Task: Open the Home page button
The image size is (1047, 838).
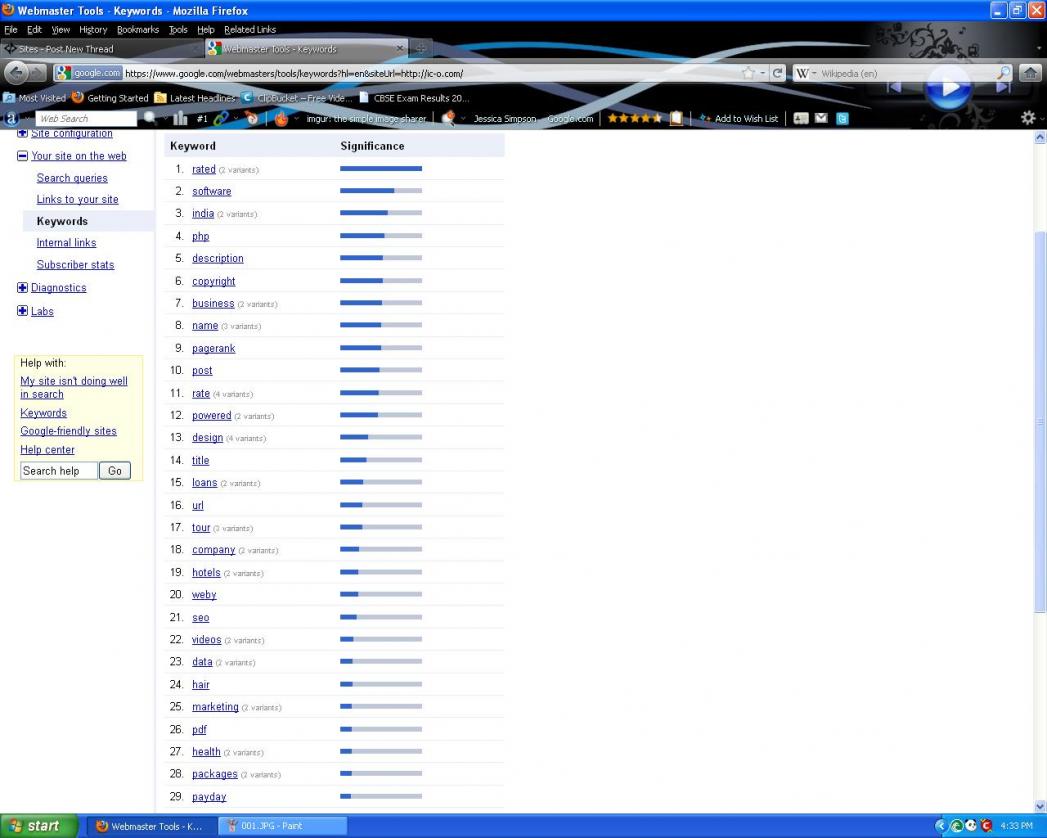Action: coord(1030,73)
